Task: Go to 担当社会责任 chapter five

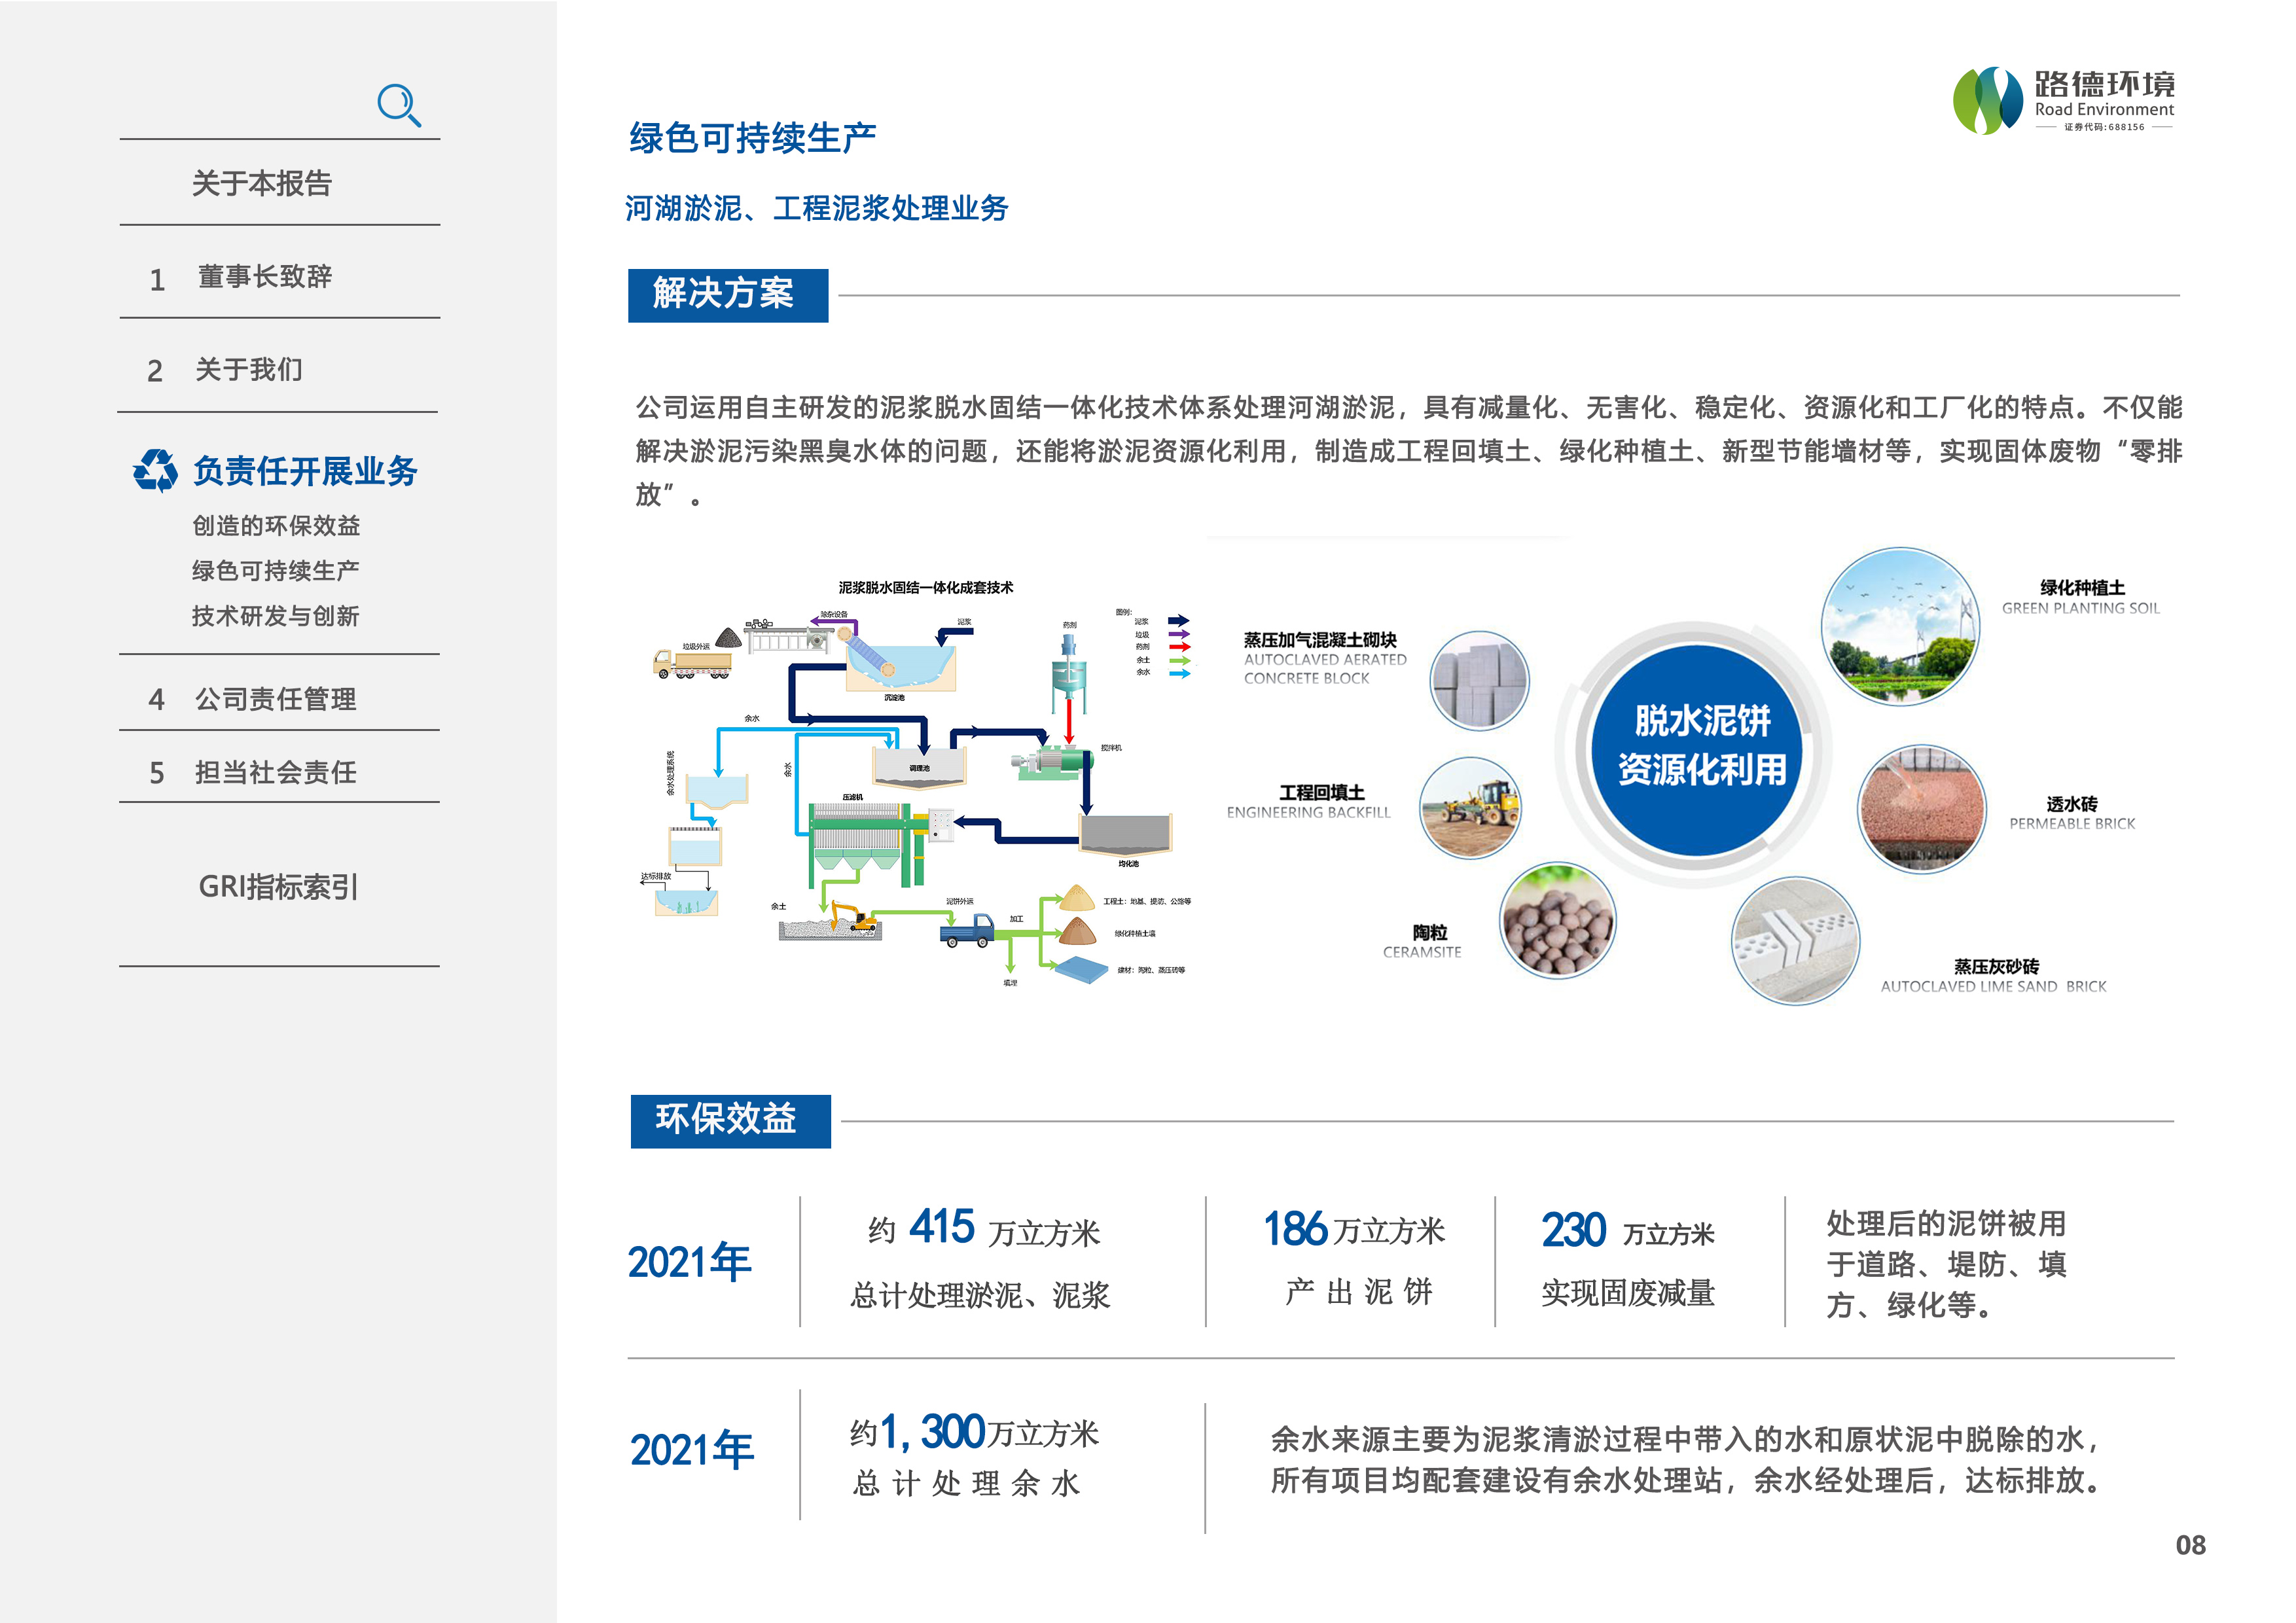Action: (x=275, y=772)
